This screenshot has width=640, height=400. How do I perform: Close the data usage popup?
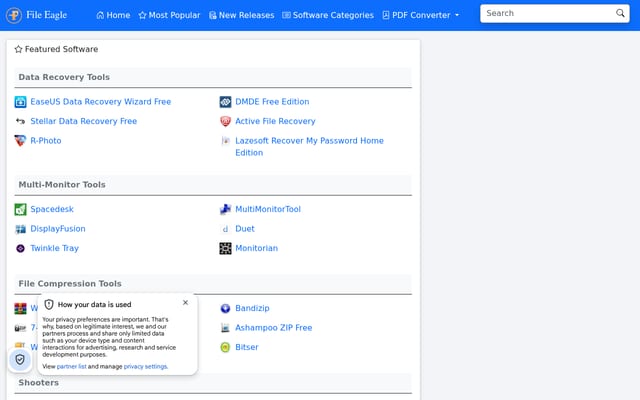(185, 302)
